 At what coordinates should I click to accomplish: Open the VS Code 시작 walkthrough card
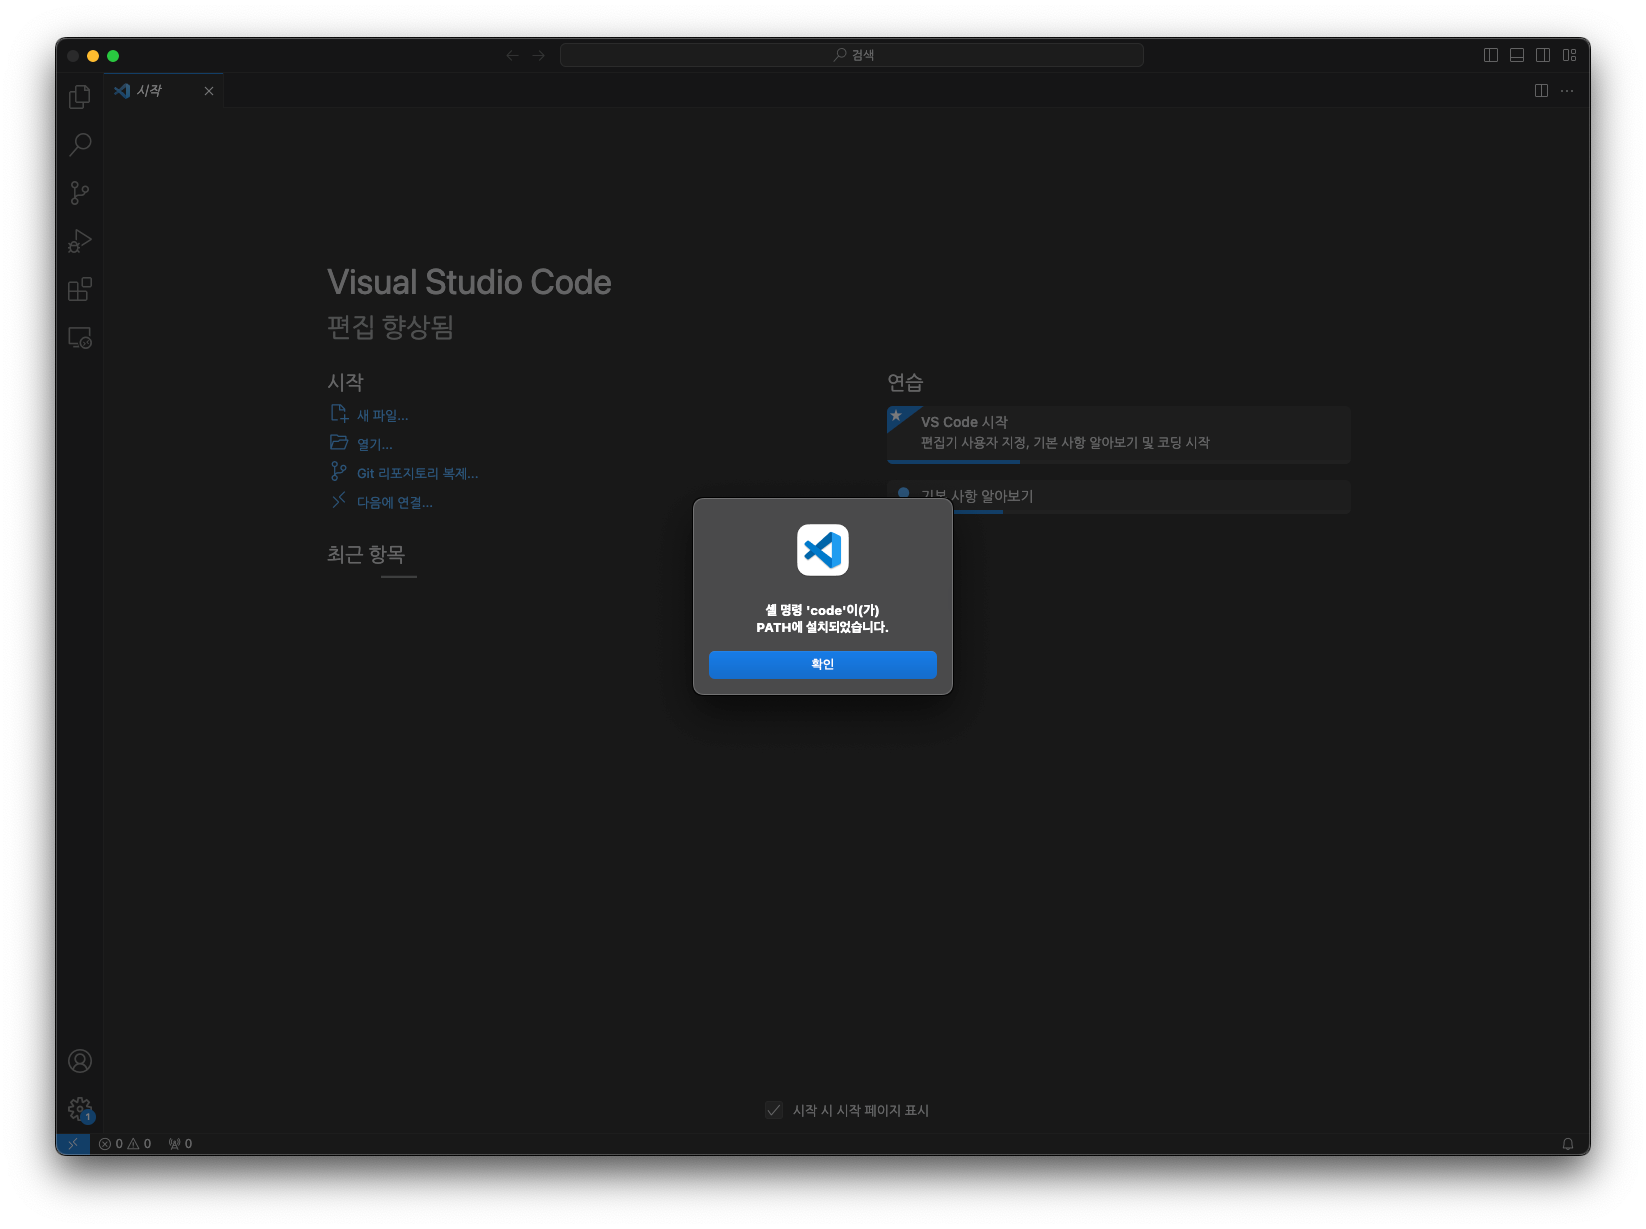pyautogui.click(x=1118, y=434)
